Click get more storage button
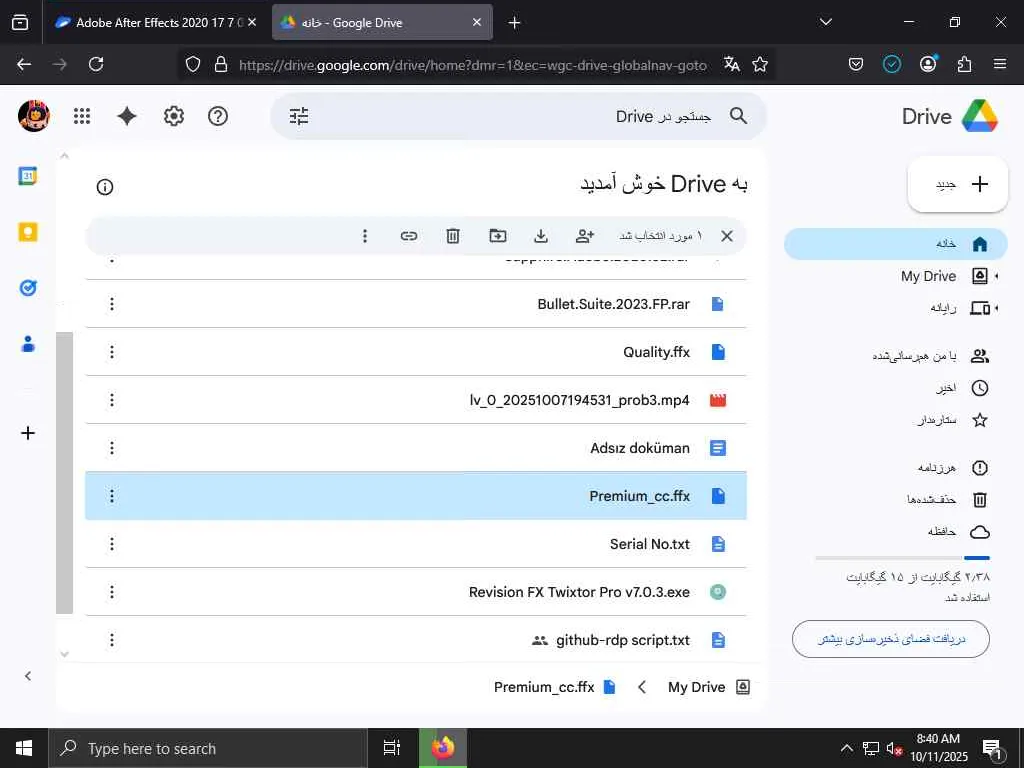The height and width of the screenshot is (768, 1024). pyautogui.click(x=891, y=639)
